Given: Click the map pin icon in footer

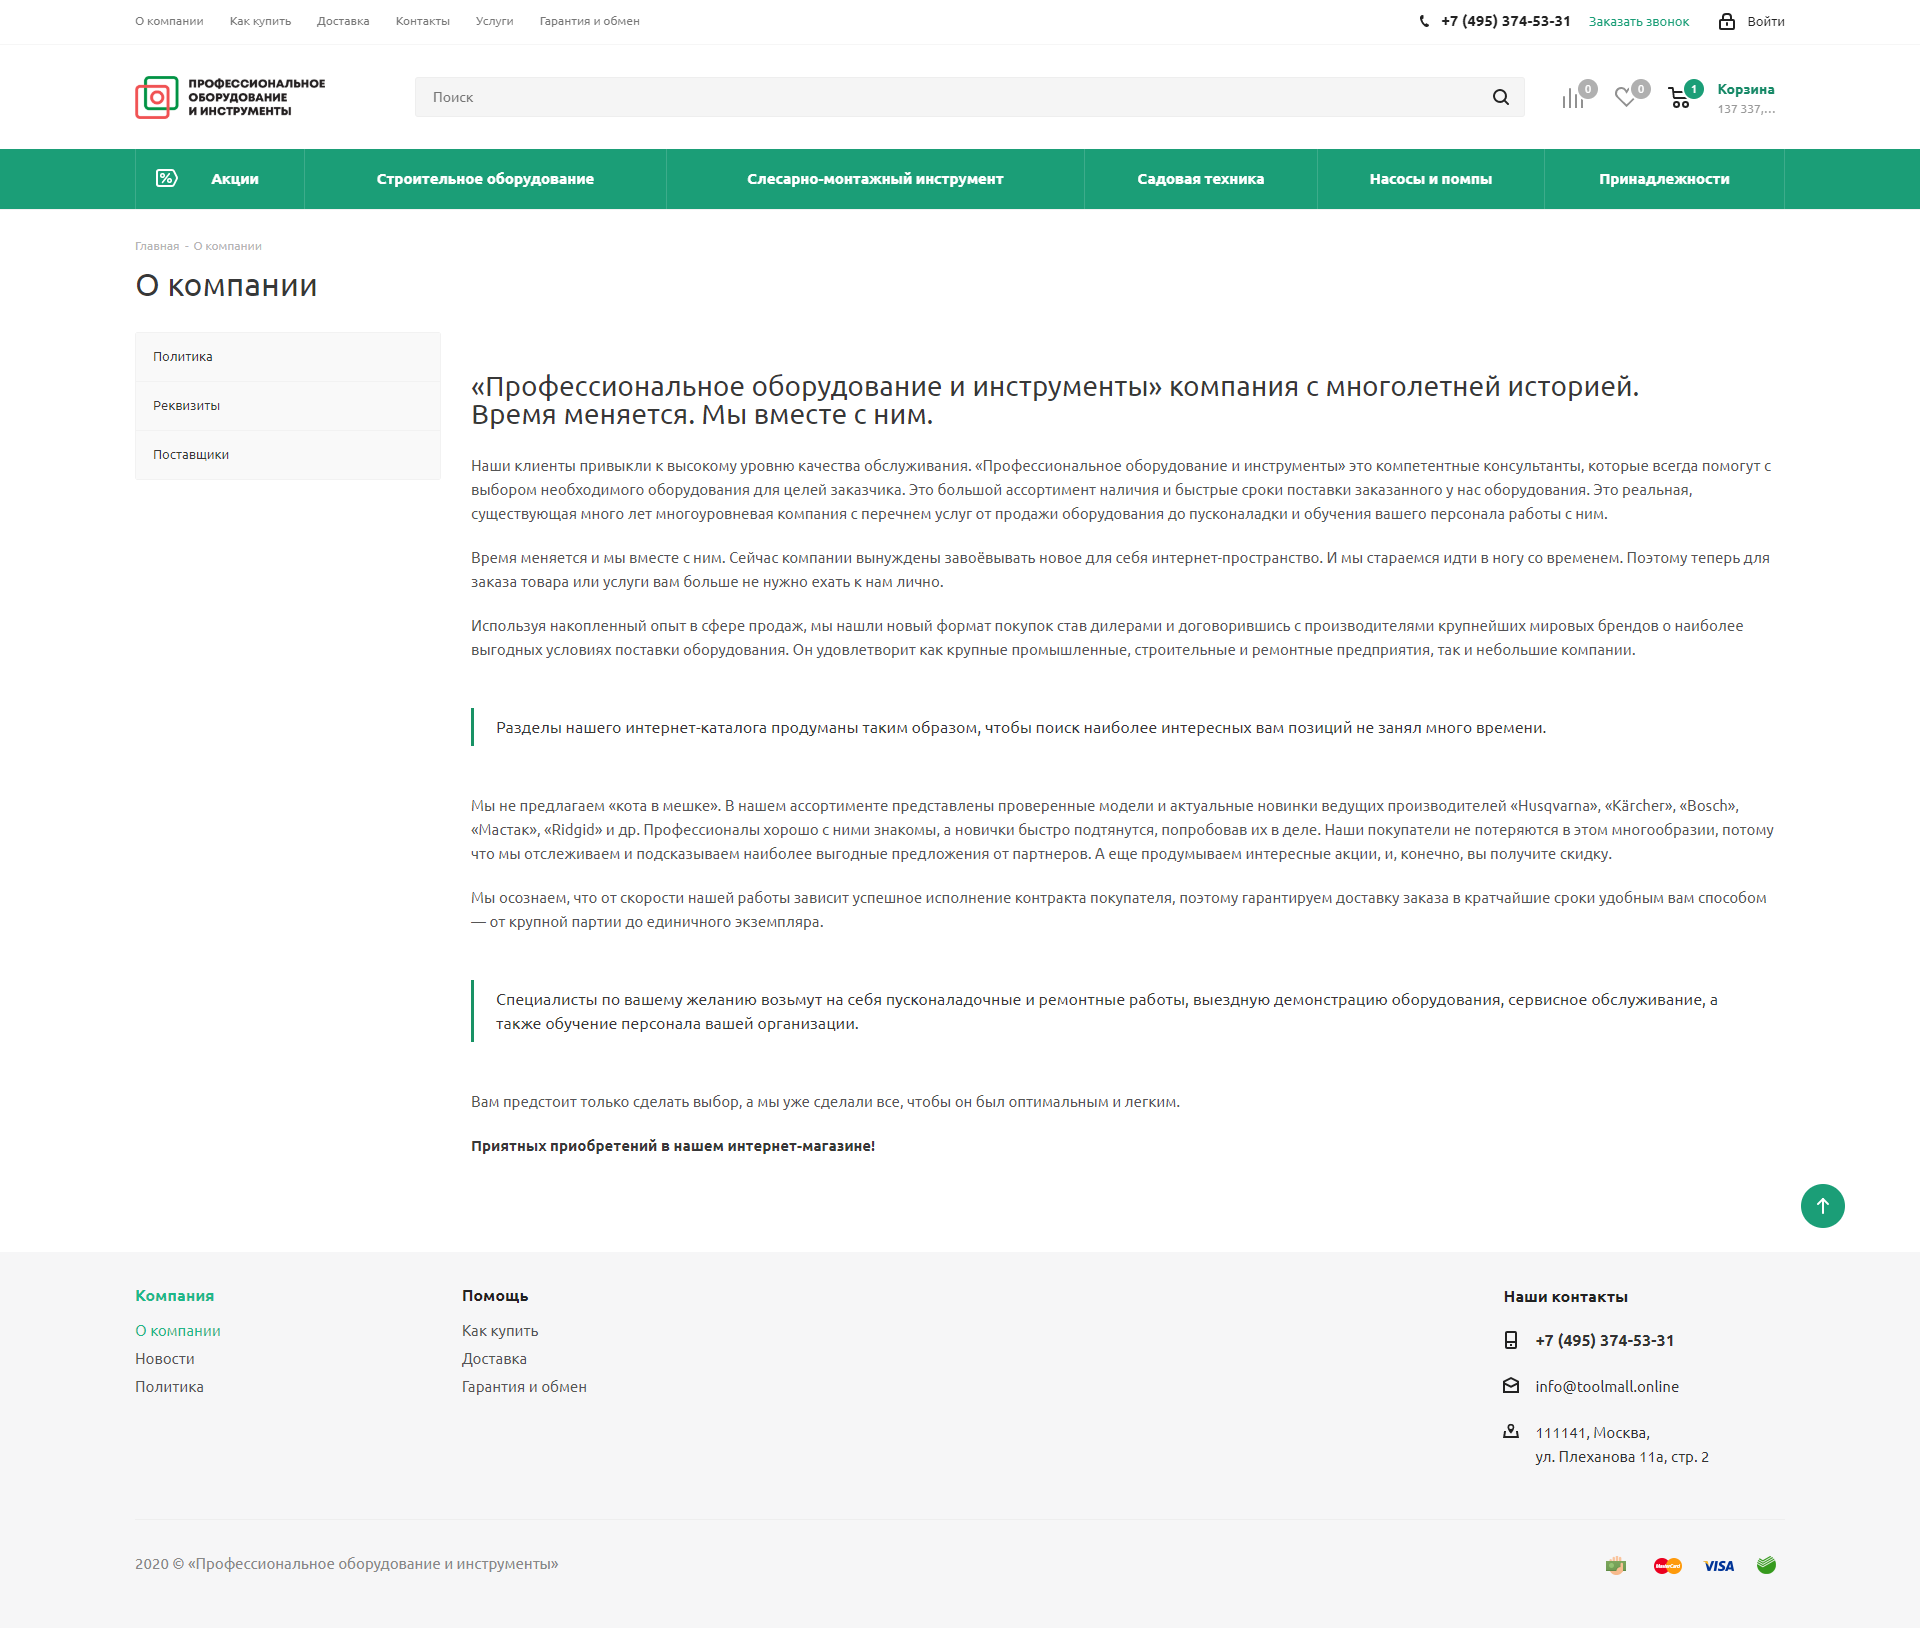Looking at the screenshot, I should click(x=1511, y=1432).
